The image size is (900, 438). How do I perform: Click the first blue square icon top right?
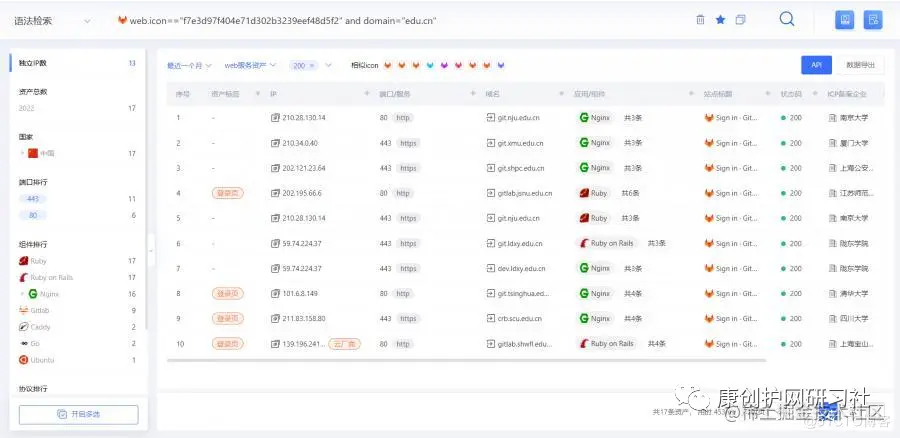click(844, 20)
